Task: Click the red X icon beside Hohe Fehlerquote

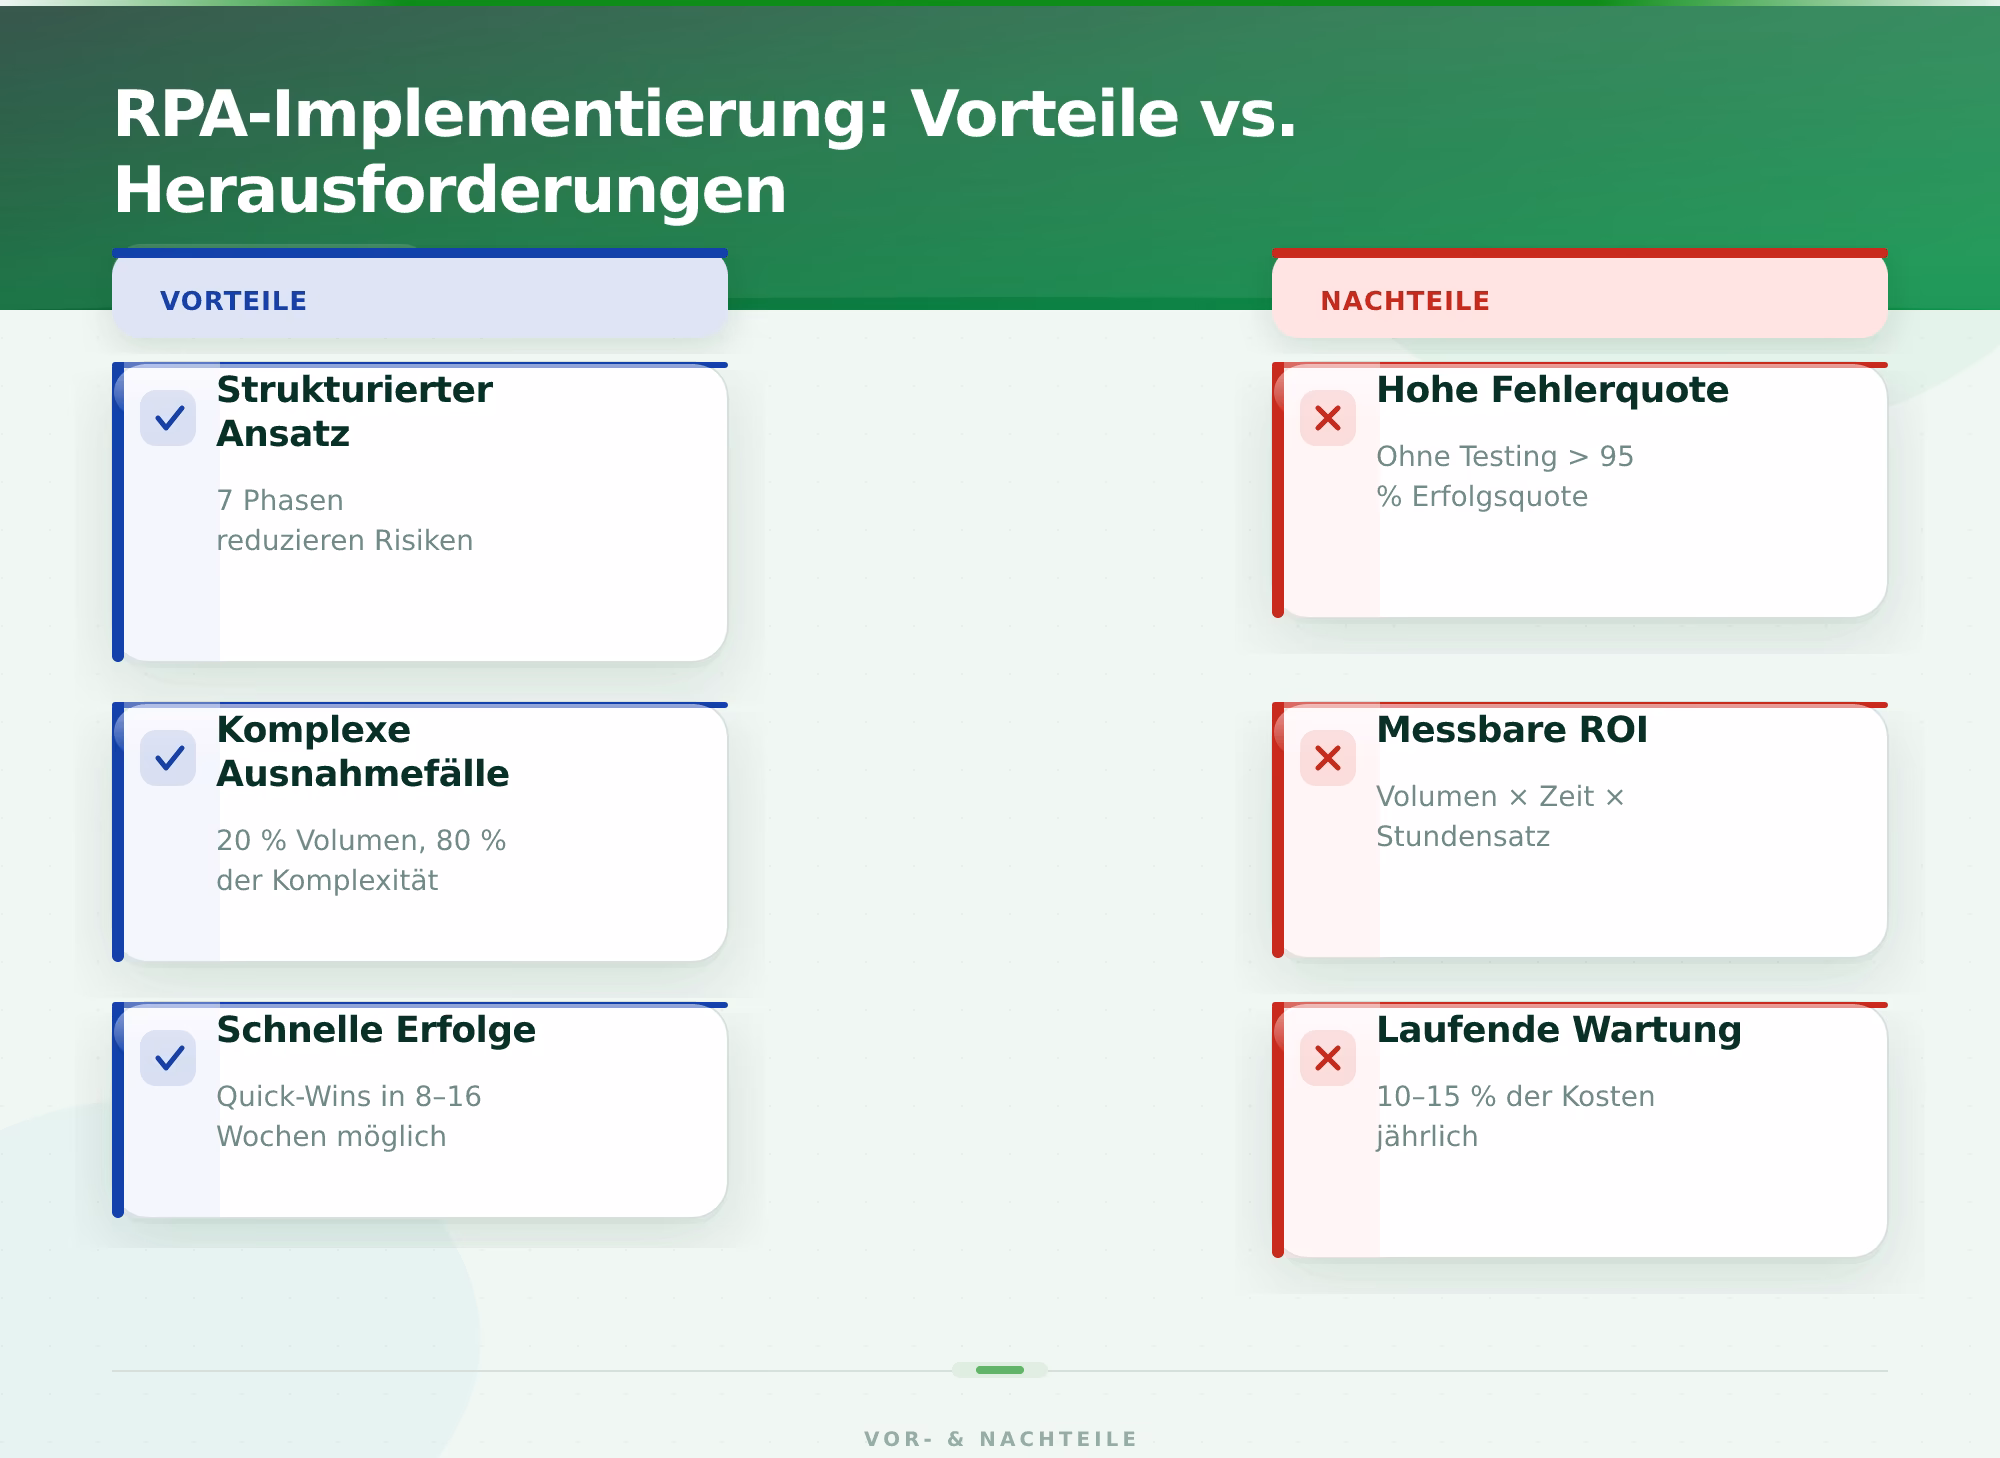Action: point(1328,418)
